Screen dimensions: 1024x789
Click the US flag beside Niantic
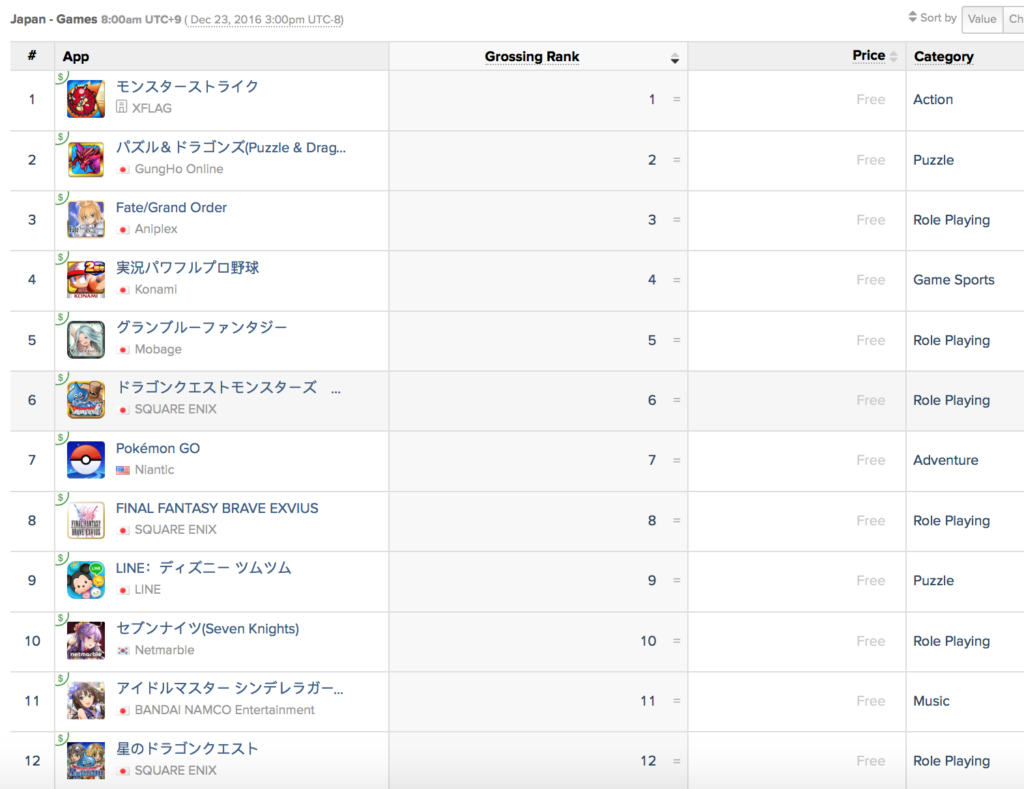[123, 470]
